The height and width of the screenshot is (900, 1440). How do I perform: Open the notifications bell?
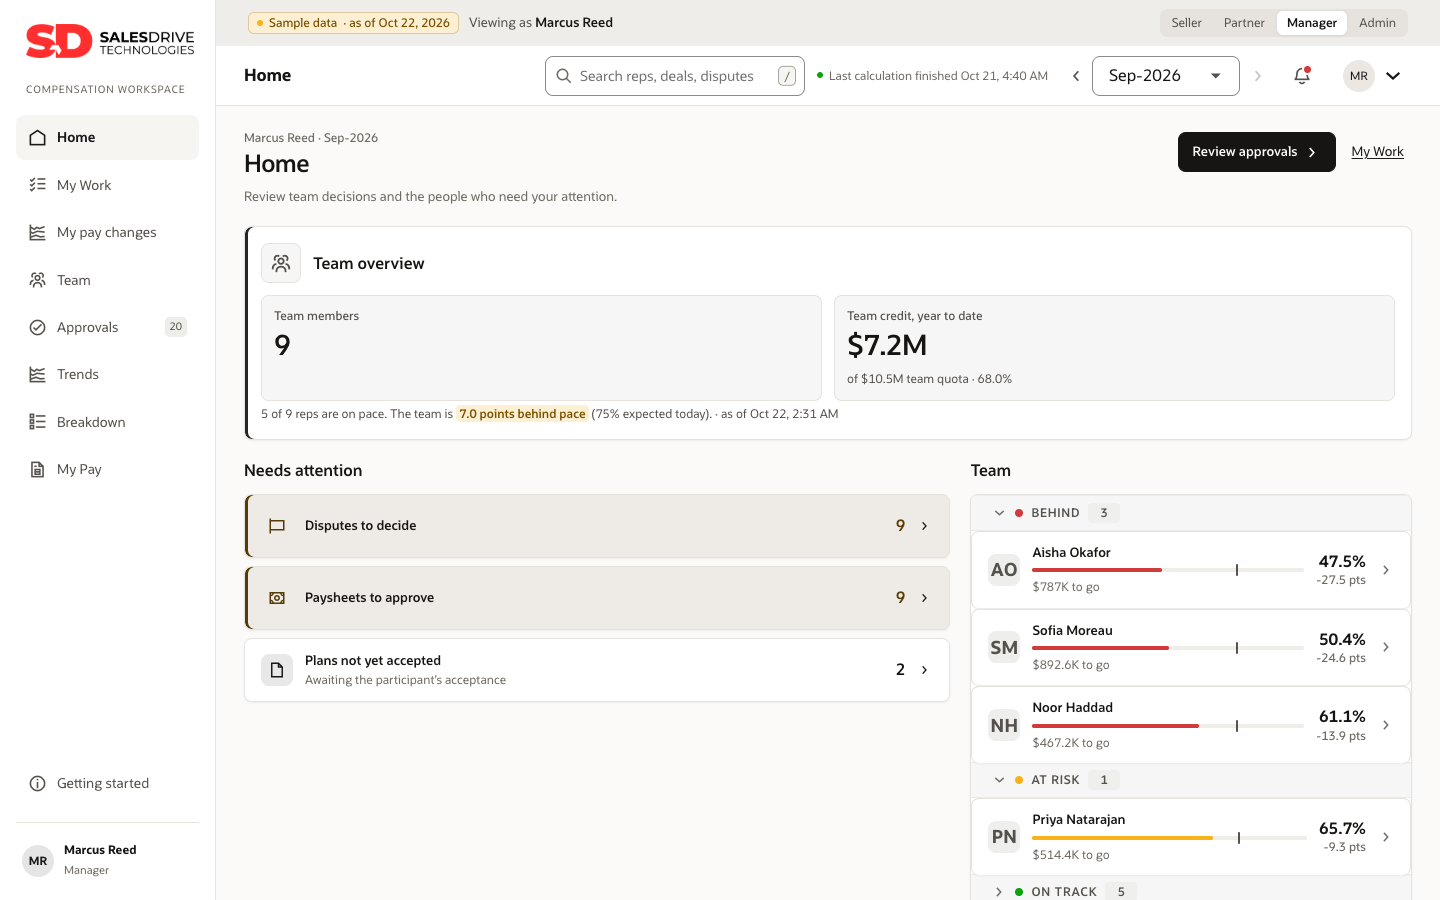pyautogui.click(x=1302, y=76)
